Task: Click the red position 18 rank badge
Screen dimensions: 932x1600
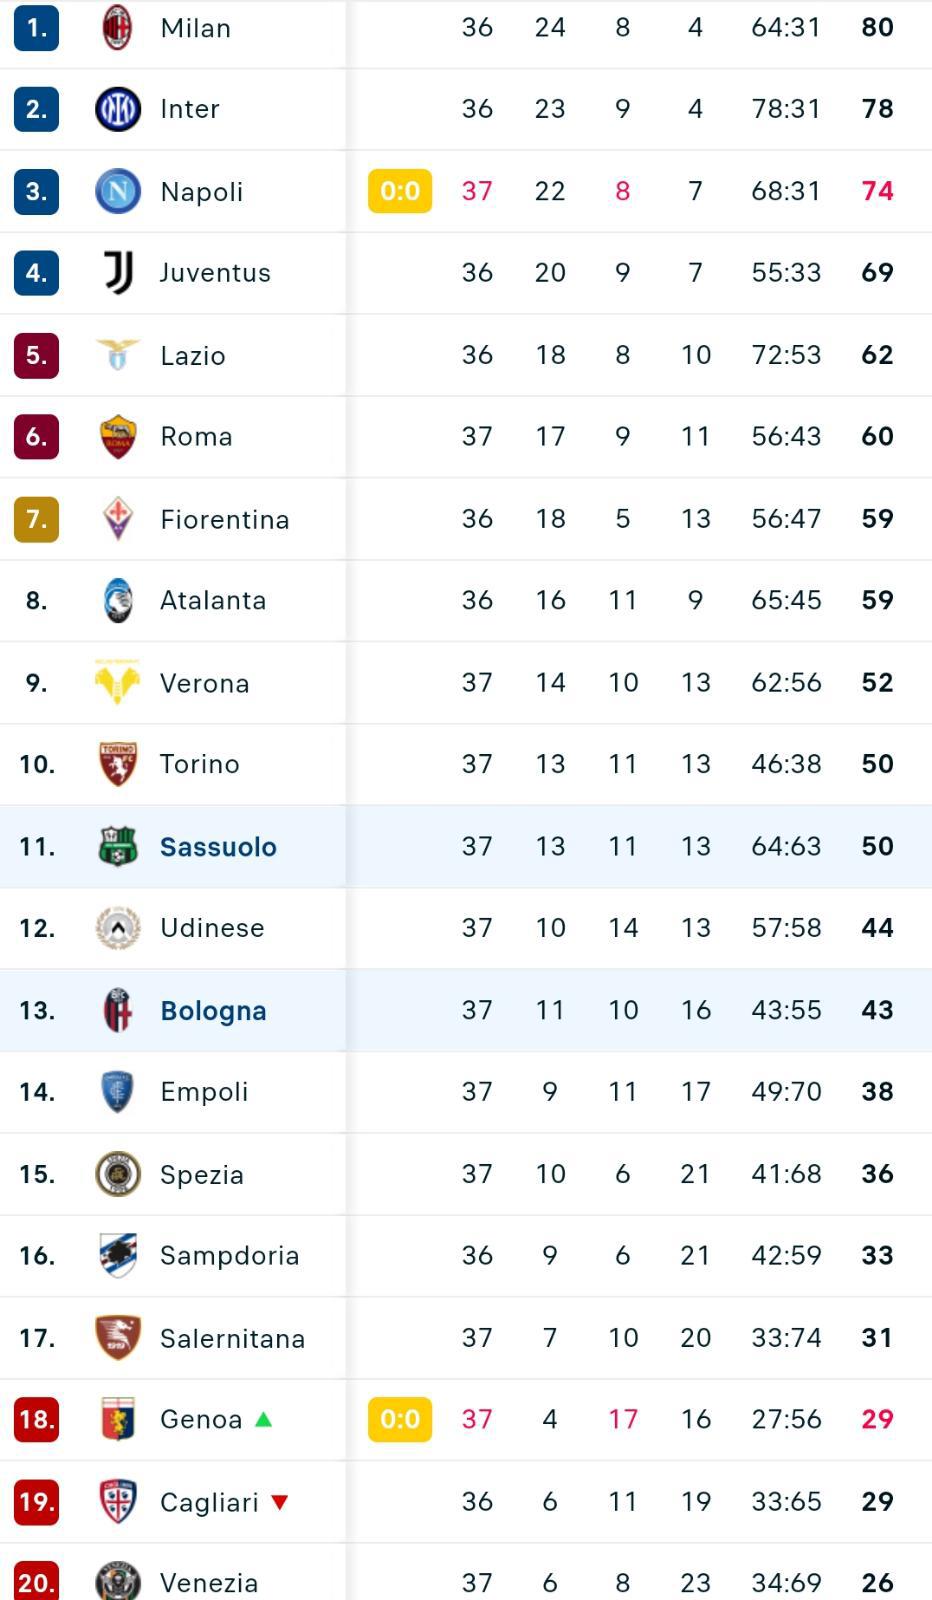Action: pyautogui.click(x=36, y=1419)
